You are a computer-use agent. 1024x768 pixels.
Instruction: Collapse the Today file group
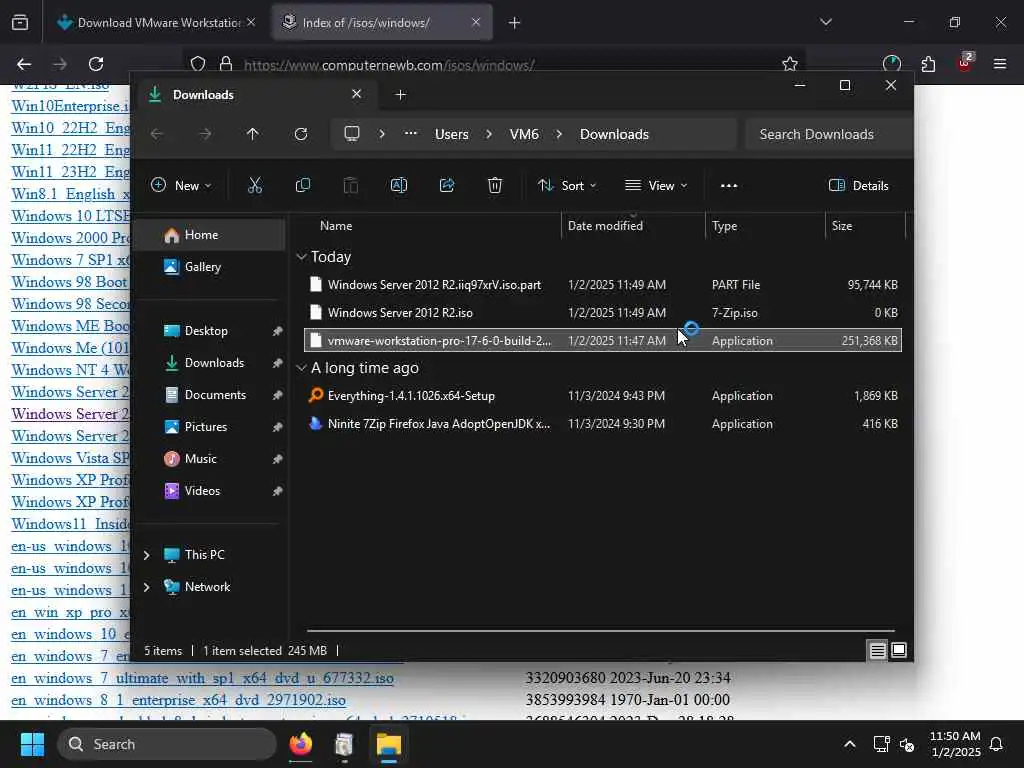tap(302, 257)
